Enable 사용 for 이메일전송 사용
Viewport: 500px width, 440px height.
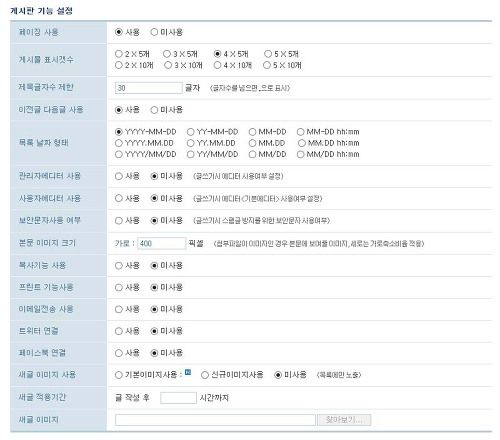[x=119, y=309]
